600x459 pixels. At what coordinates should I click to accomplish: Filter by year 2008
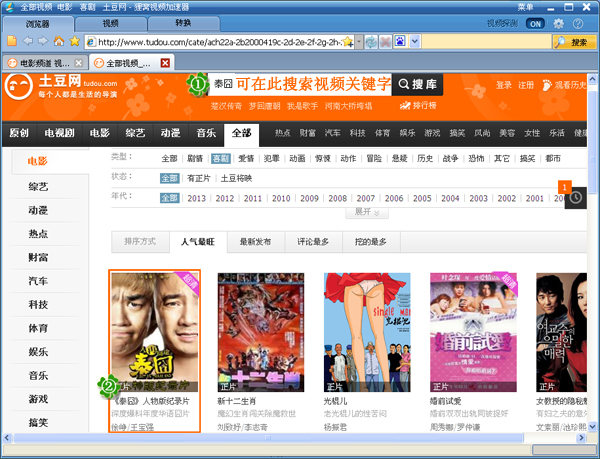[338, 198]
